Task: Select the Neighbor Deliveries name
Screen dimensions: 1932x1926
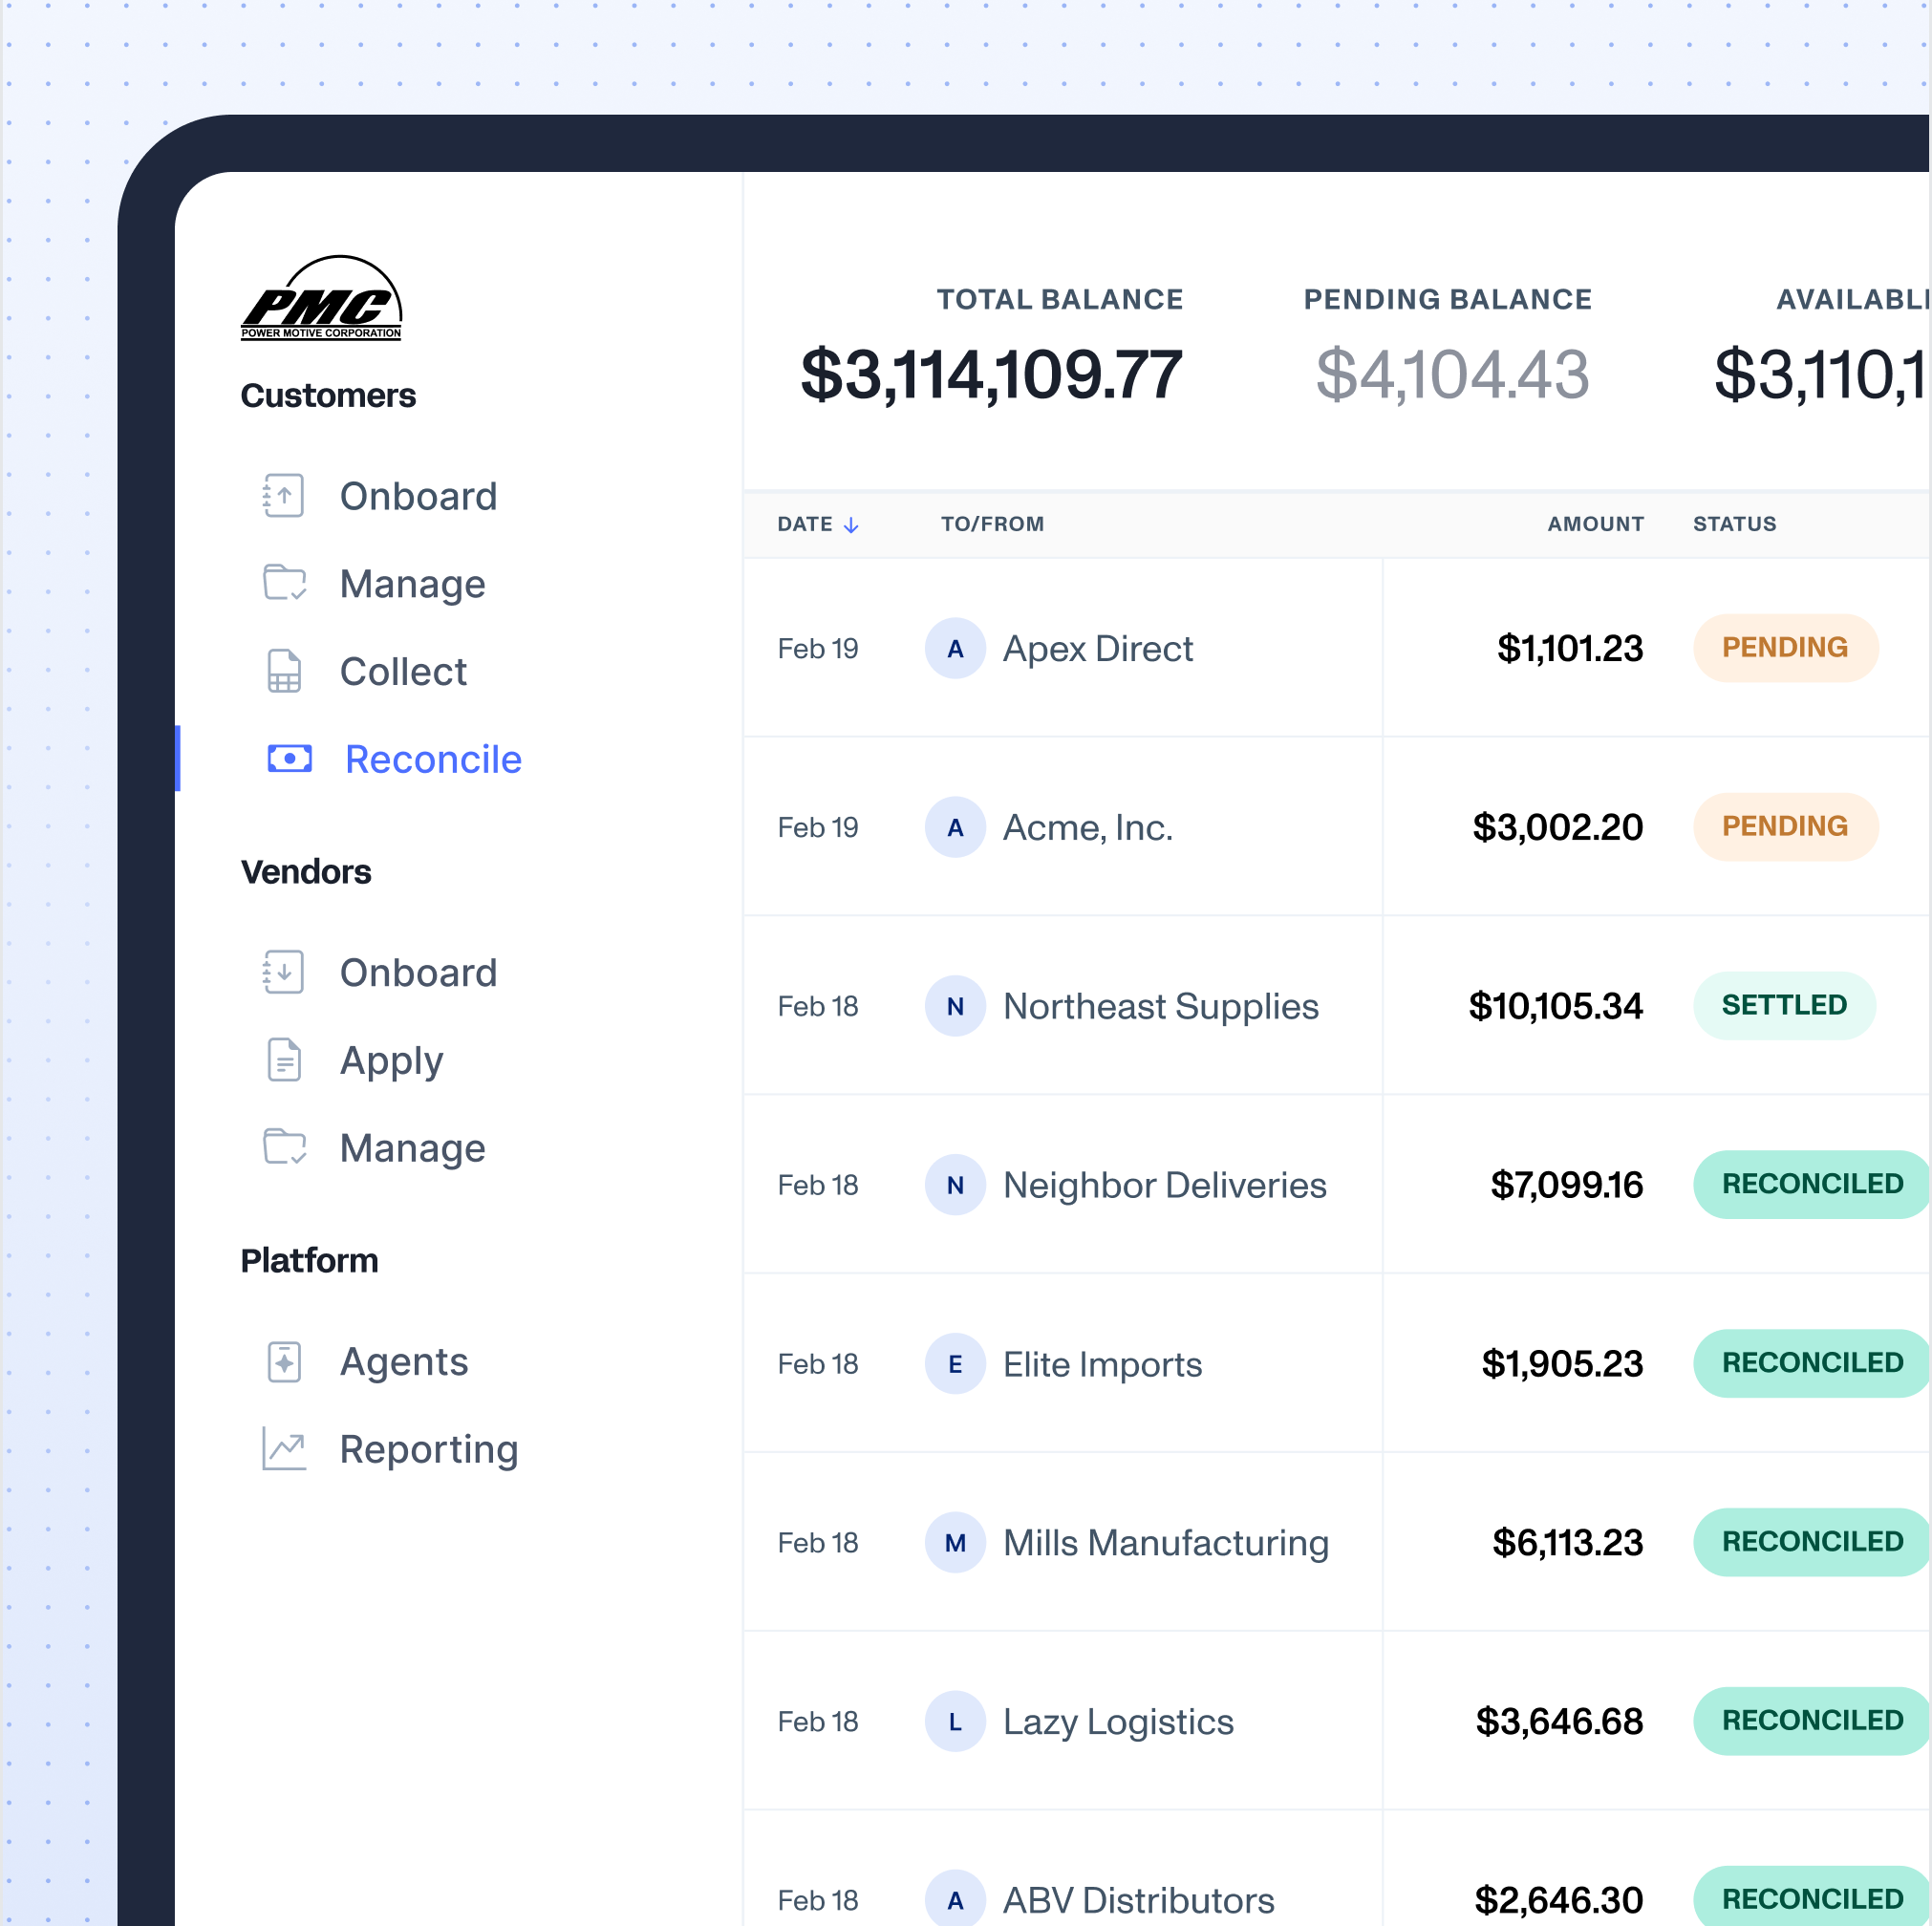Action: tap(1165, 1186)
